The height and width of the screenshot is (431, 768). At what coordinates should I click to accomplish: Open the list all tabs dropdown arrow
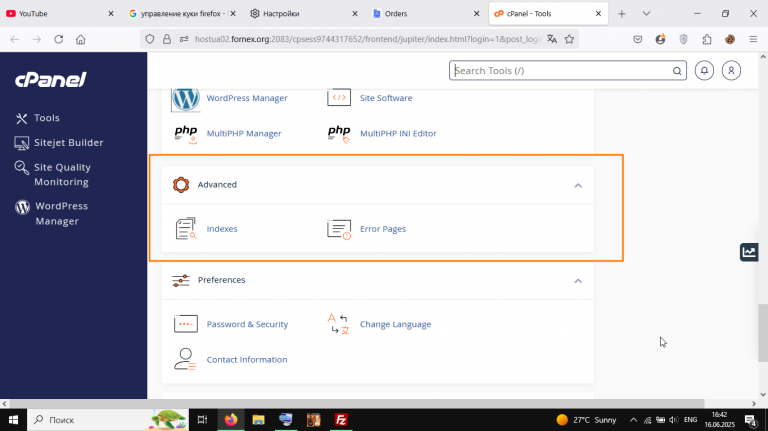click(x=647, y=14)
